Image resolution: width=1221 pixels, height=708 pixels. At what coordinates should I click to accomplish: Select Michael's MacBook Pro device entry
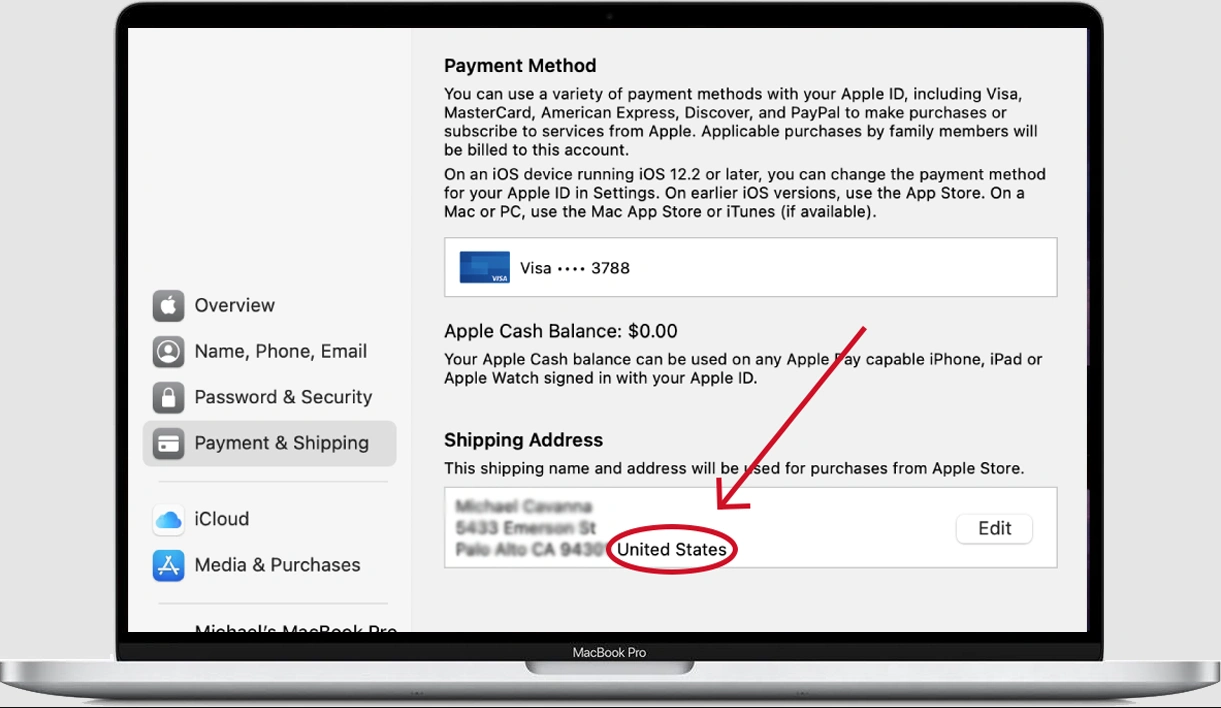pyautogui.click(x=296, y=629)
